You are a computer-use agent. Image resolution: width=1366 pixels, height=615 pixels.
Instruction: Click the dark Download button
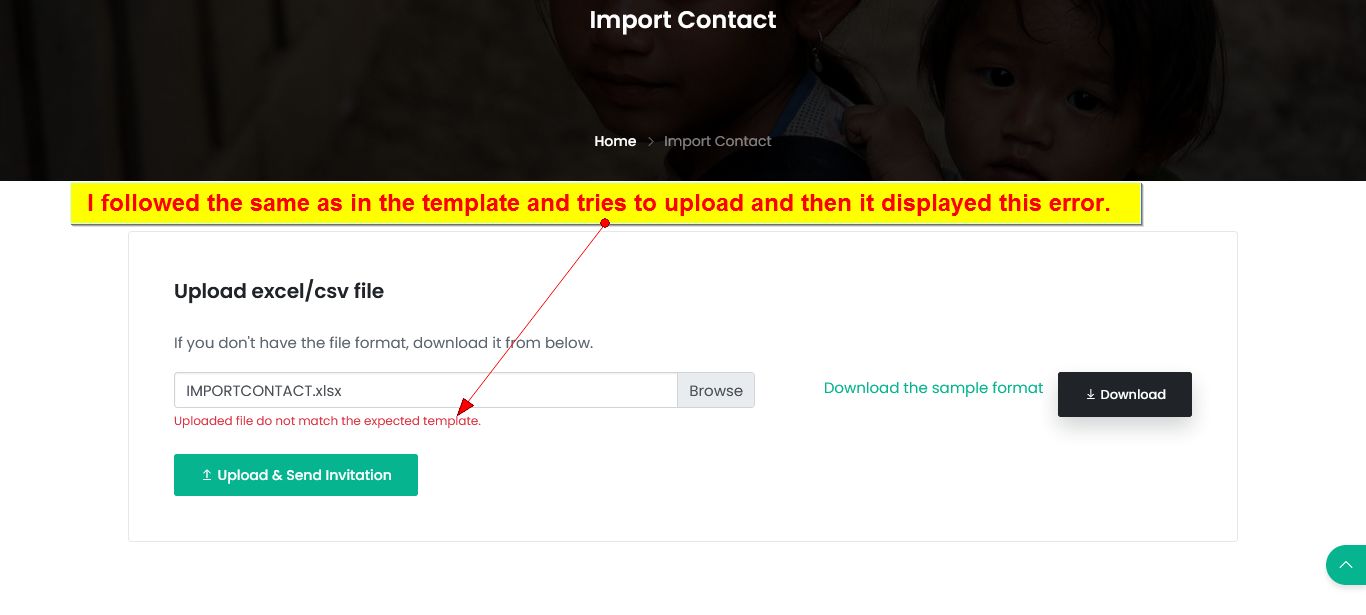click(x=1125, y=394)
